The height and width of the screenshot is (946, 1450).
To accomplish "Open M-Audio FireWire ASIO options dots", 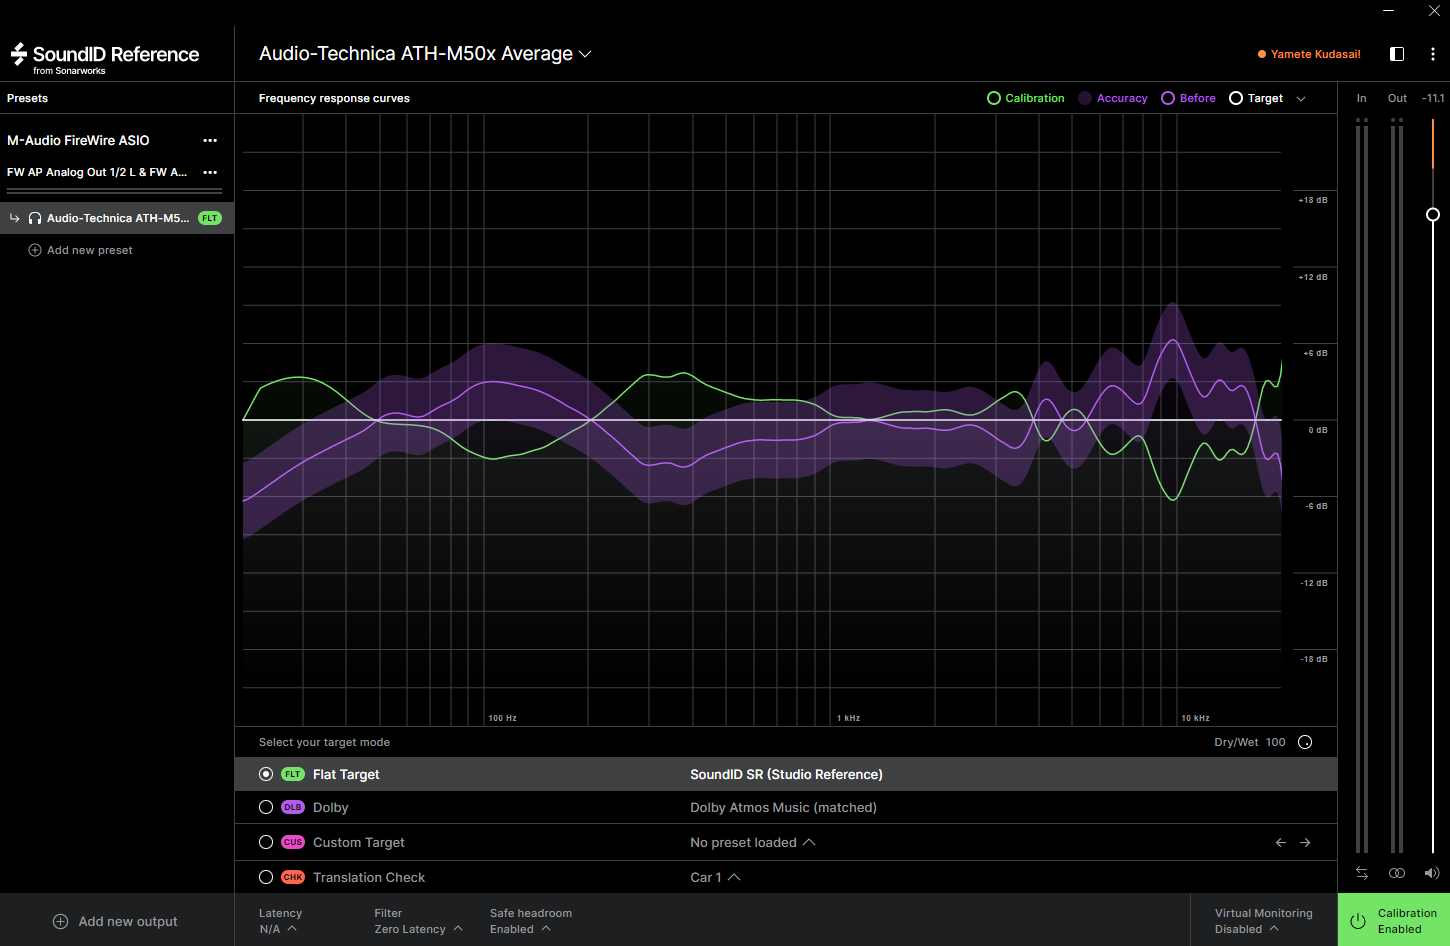I will point(210,141).
